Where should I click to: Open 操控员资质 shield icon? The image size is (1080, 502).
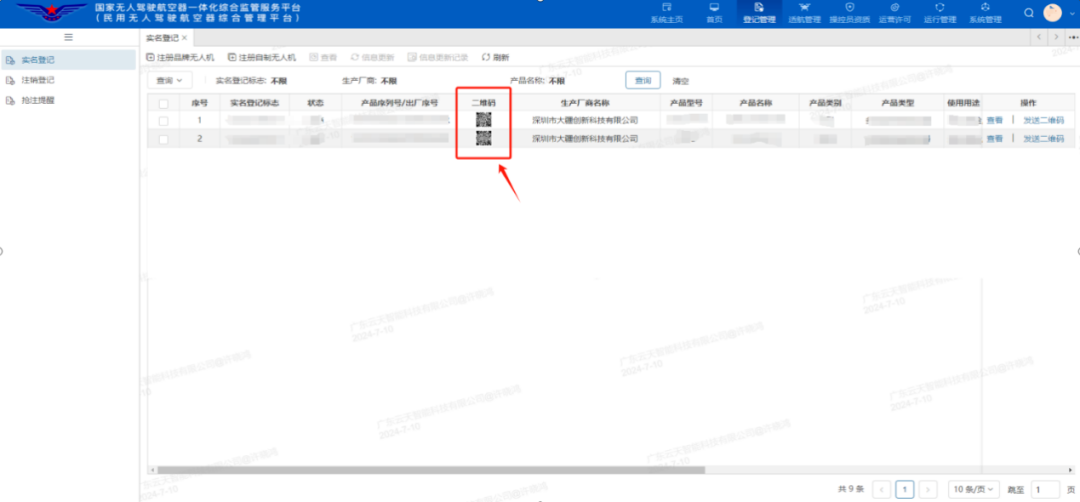(849, 8)
